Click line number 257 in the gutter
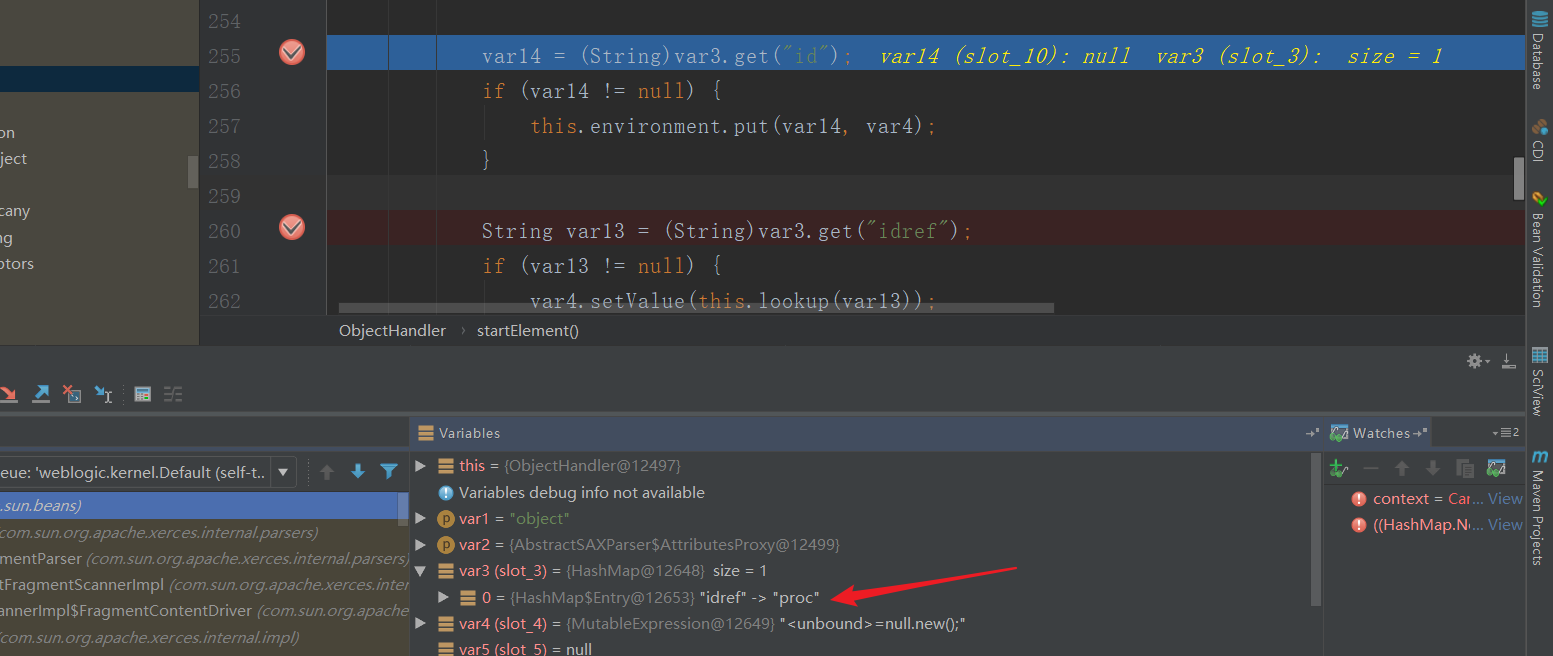The width and height of the screenshot is (1553, 656). tap(224, 126)
